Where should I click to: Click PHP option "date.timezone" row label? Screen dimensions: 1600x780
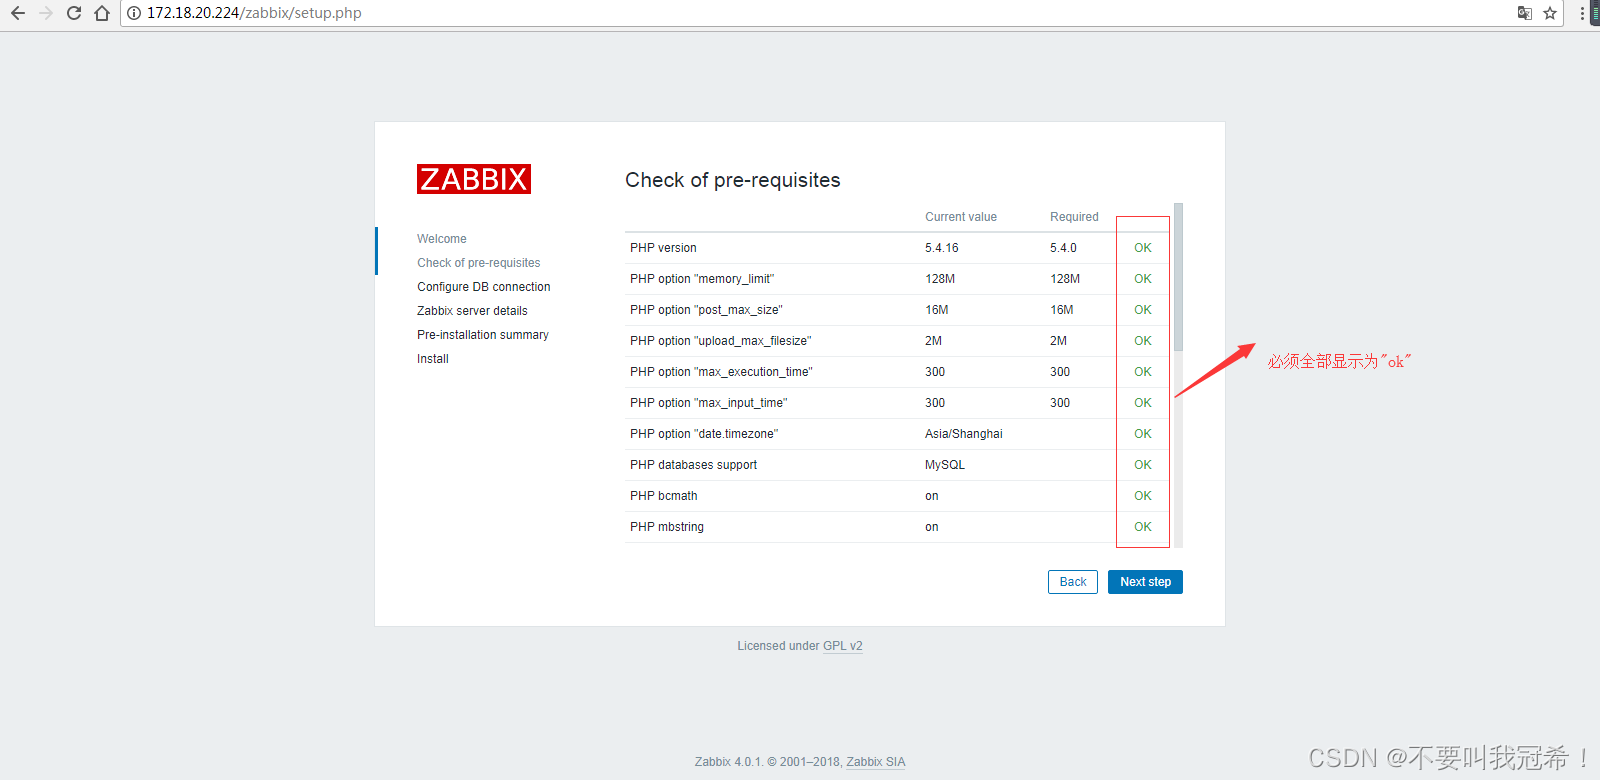[x=704, y=434]
